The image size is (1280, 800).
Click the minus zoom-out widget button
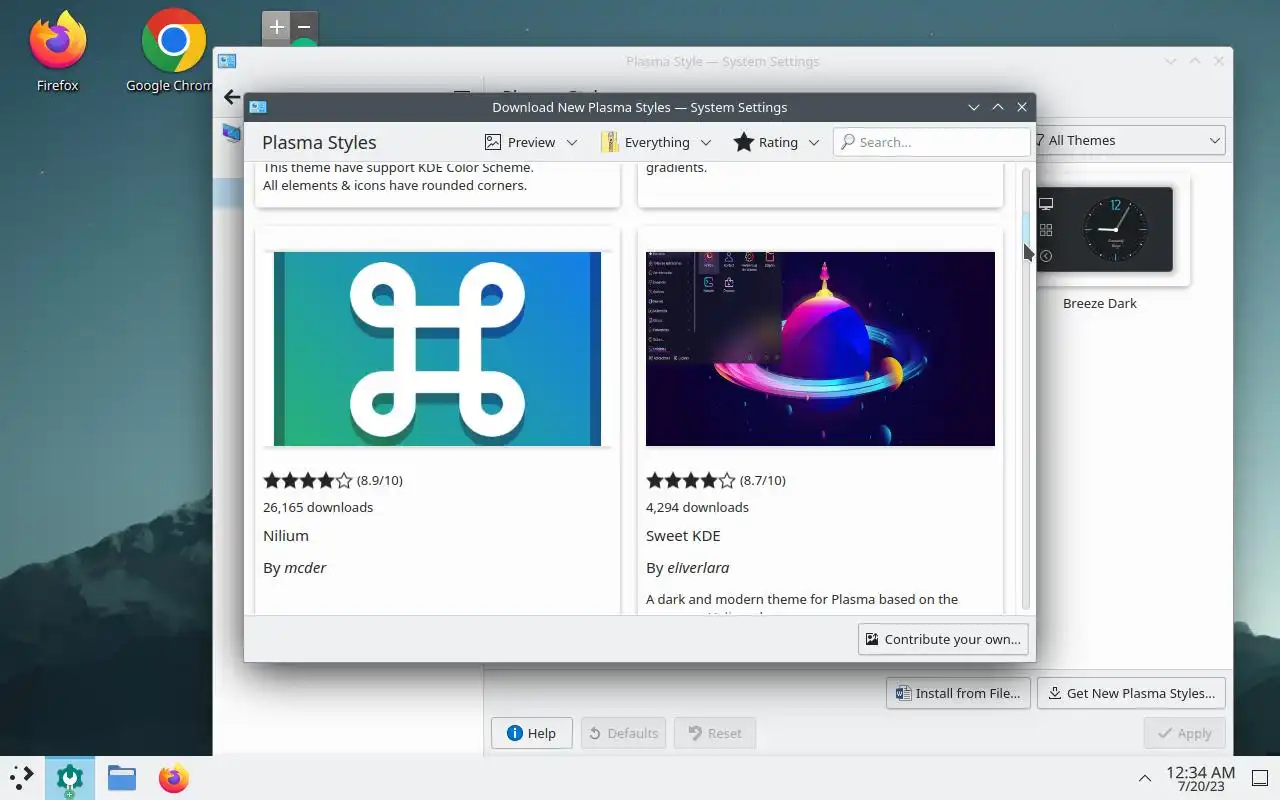(304, 27)
